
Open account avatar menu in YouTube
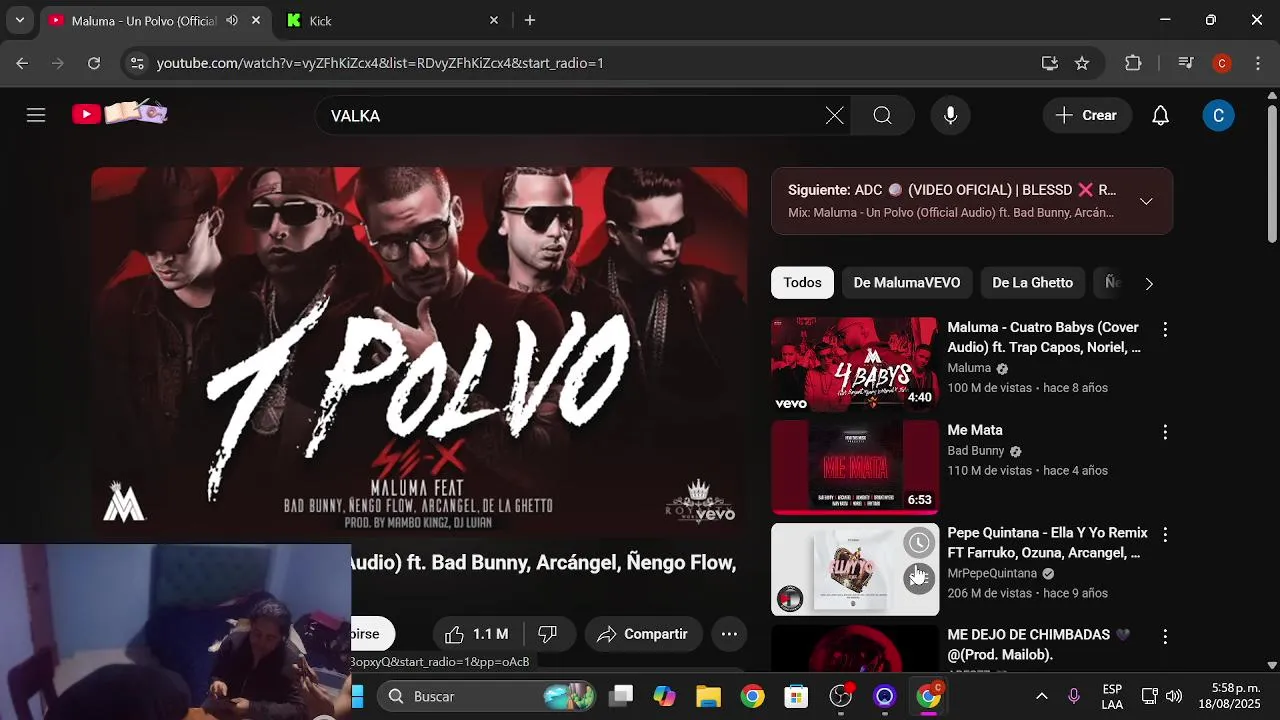(1218, 116)
